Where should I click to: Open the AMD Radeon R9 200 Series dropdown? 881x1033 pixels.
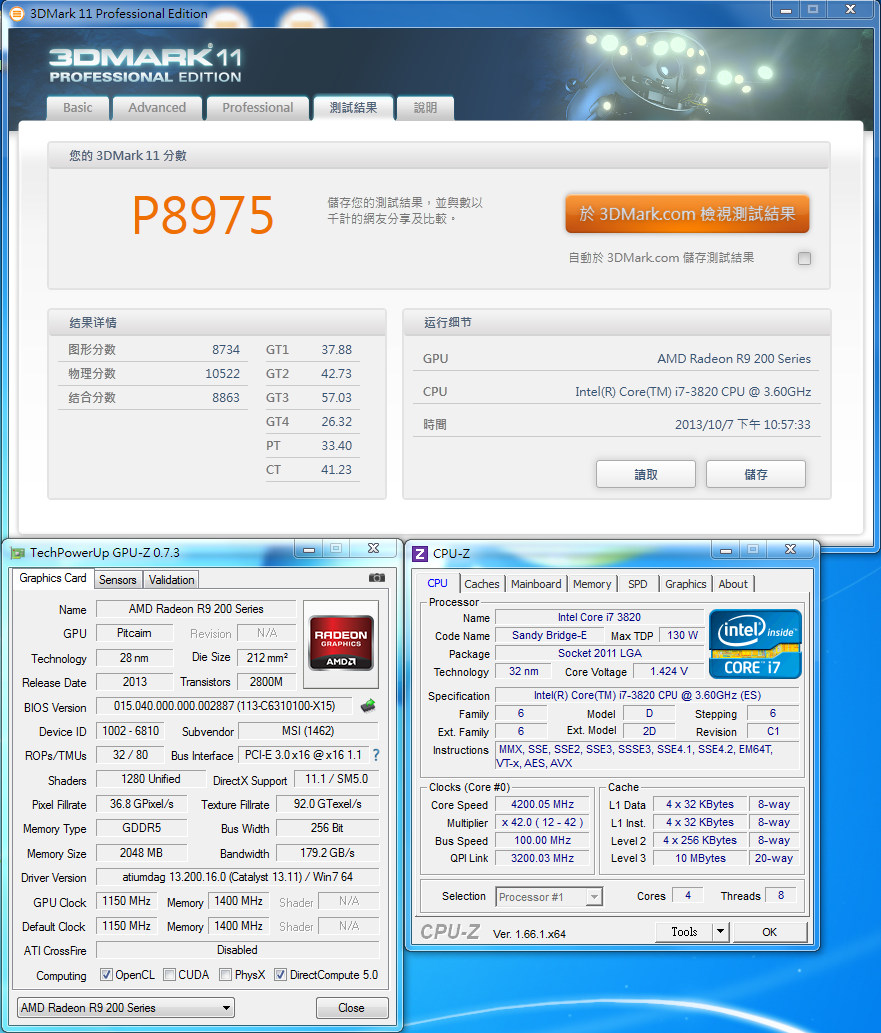click(126, 1007)
